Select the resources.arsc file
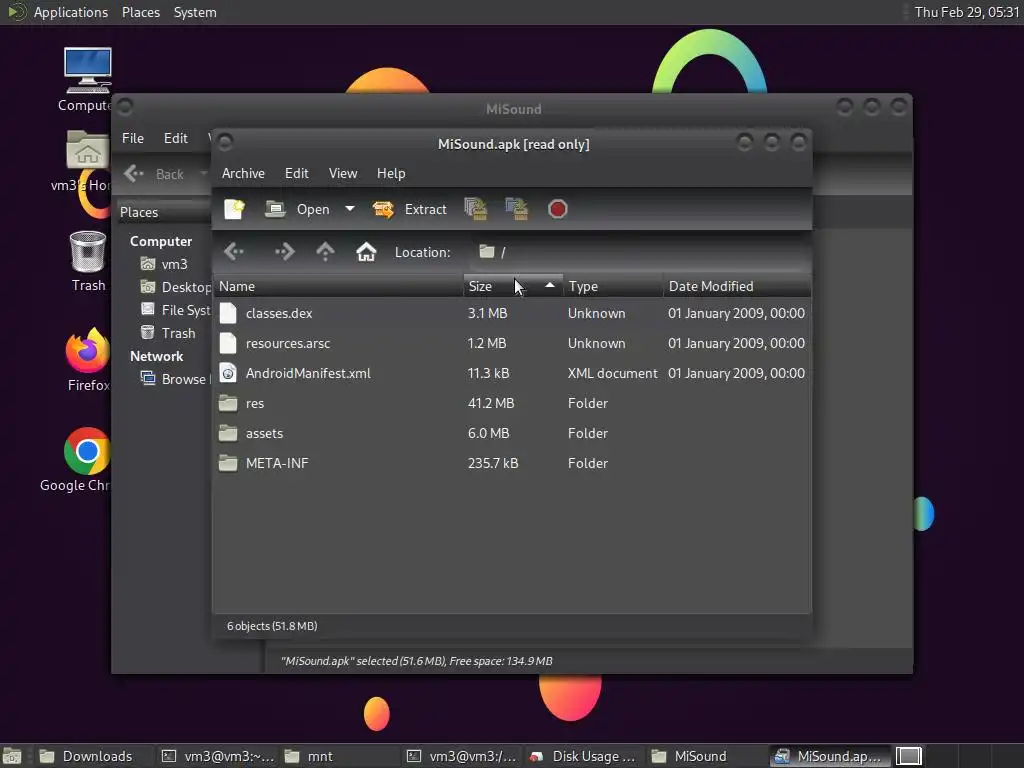The image size is (1024, 768). point(513,344)
